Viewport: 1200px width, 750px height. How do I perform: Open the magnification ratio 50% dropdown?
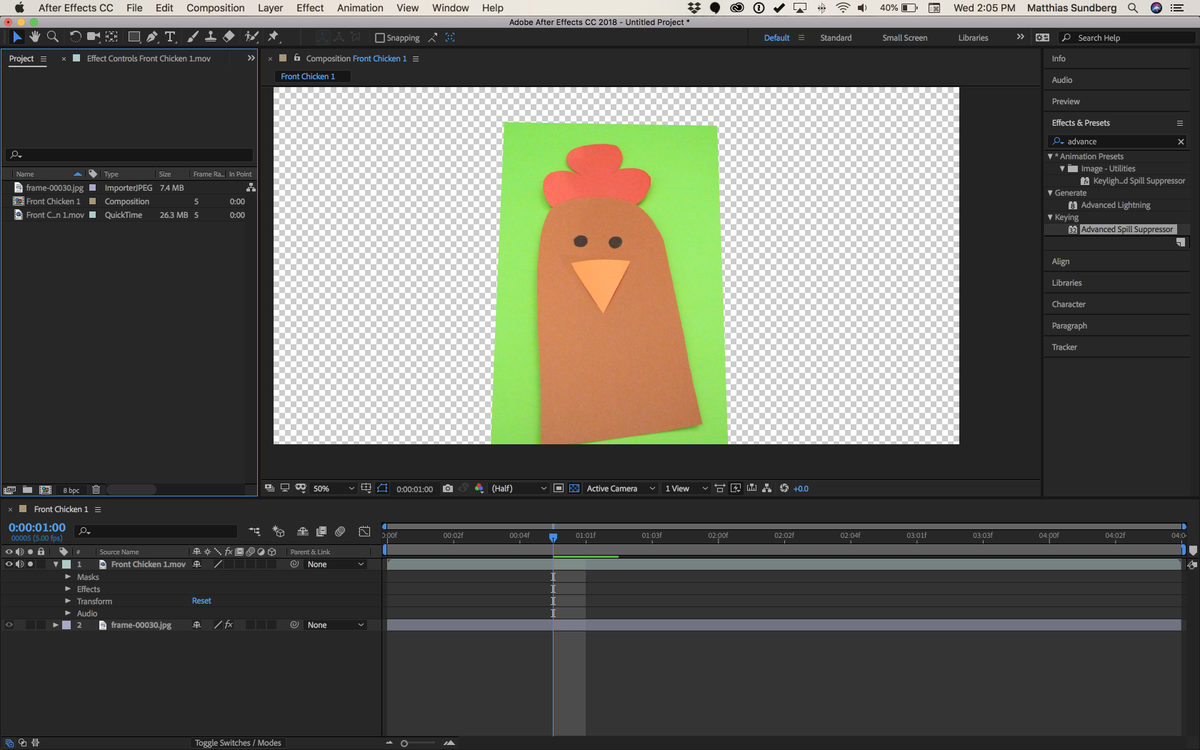pos(333,488)
